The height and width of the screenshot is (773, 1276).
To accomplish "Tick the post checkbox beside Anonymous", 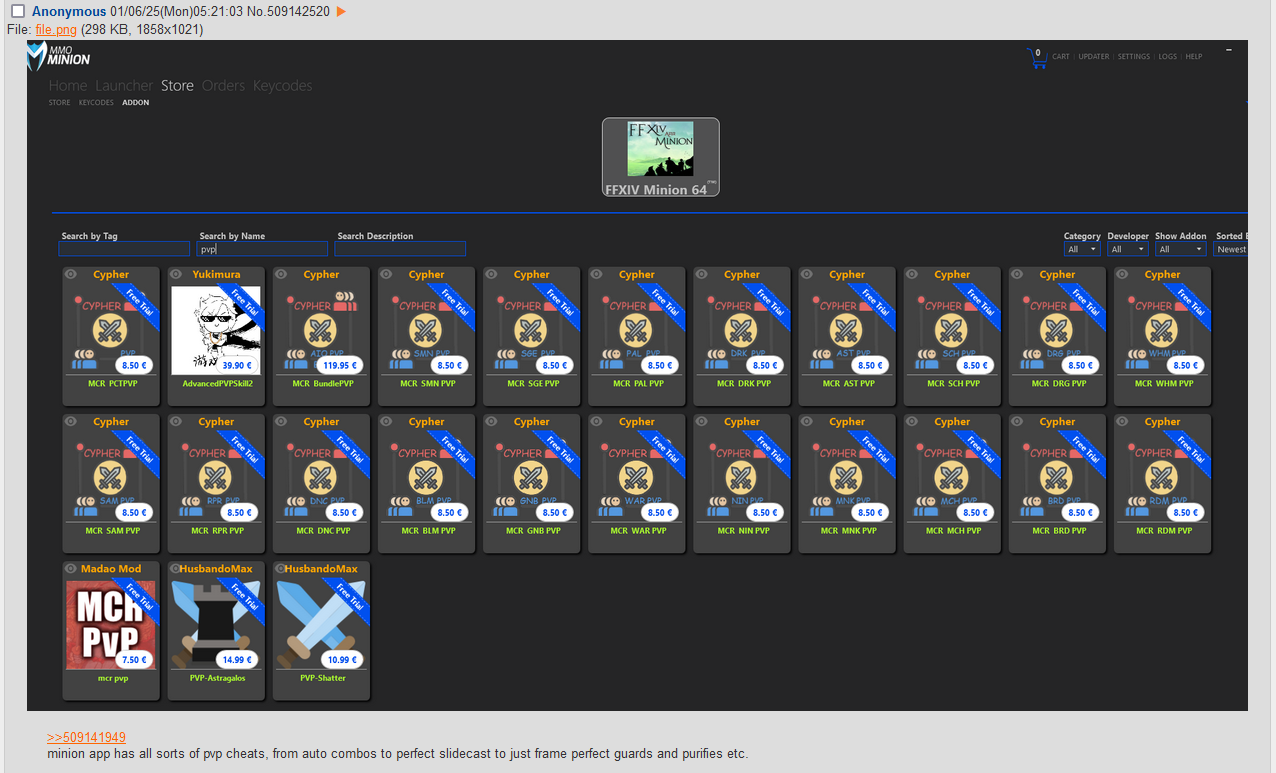I will 18,11.
